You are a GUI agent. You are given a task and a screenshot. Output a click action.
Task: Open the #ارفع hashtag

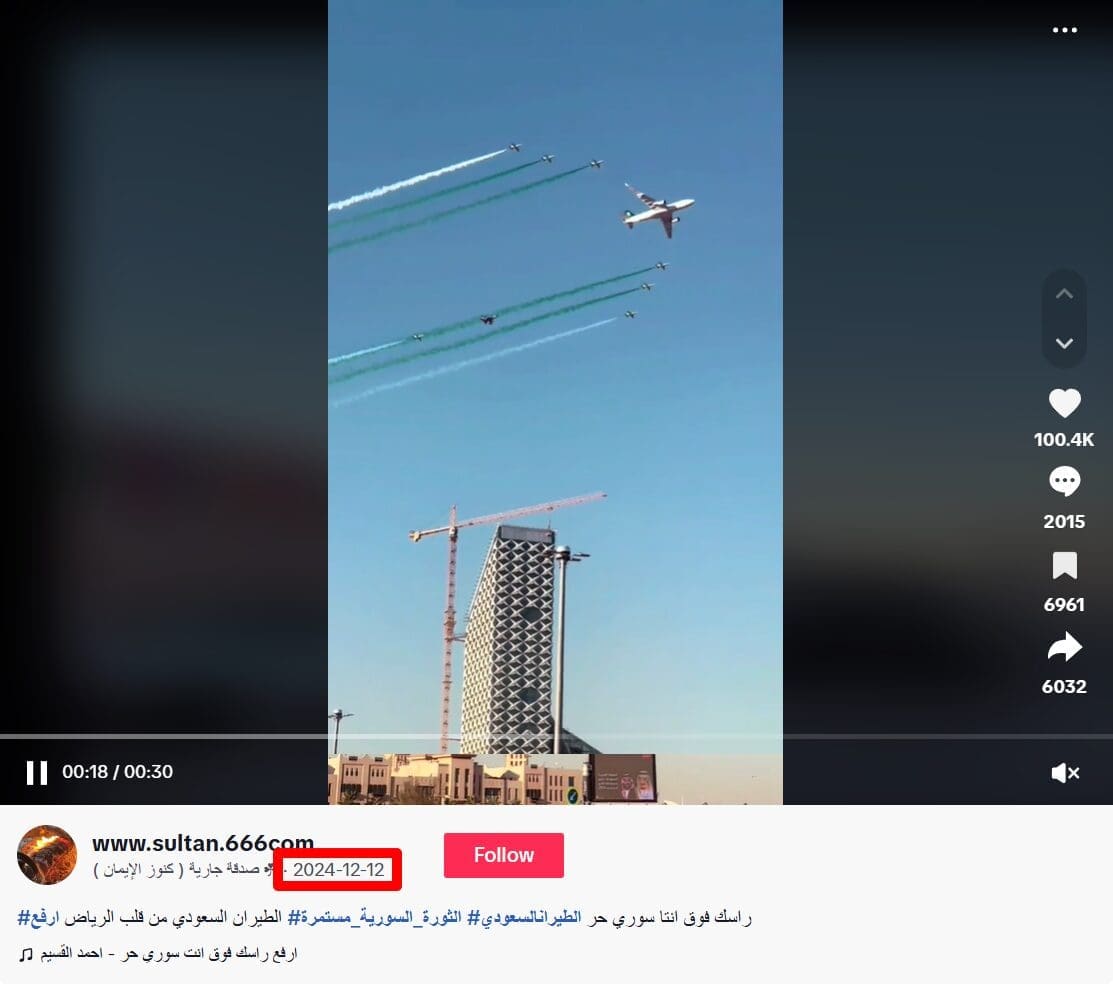click(x=38, y=917)
